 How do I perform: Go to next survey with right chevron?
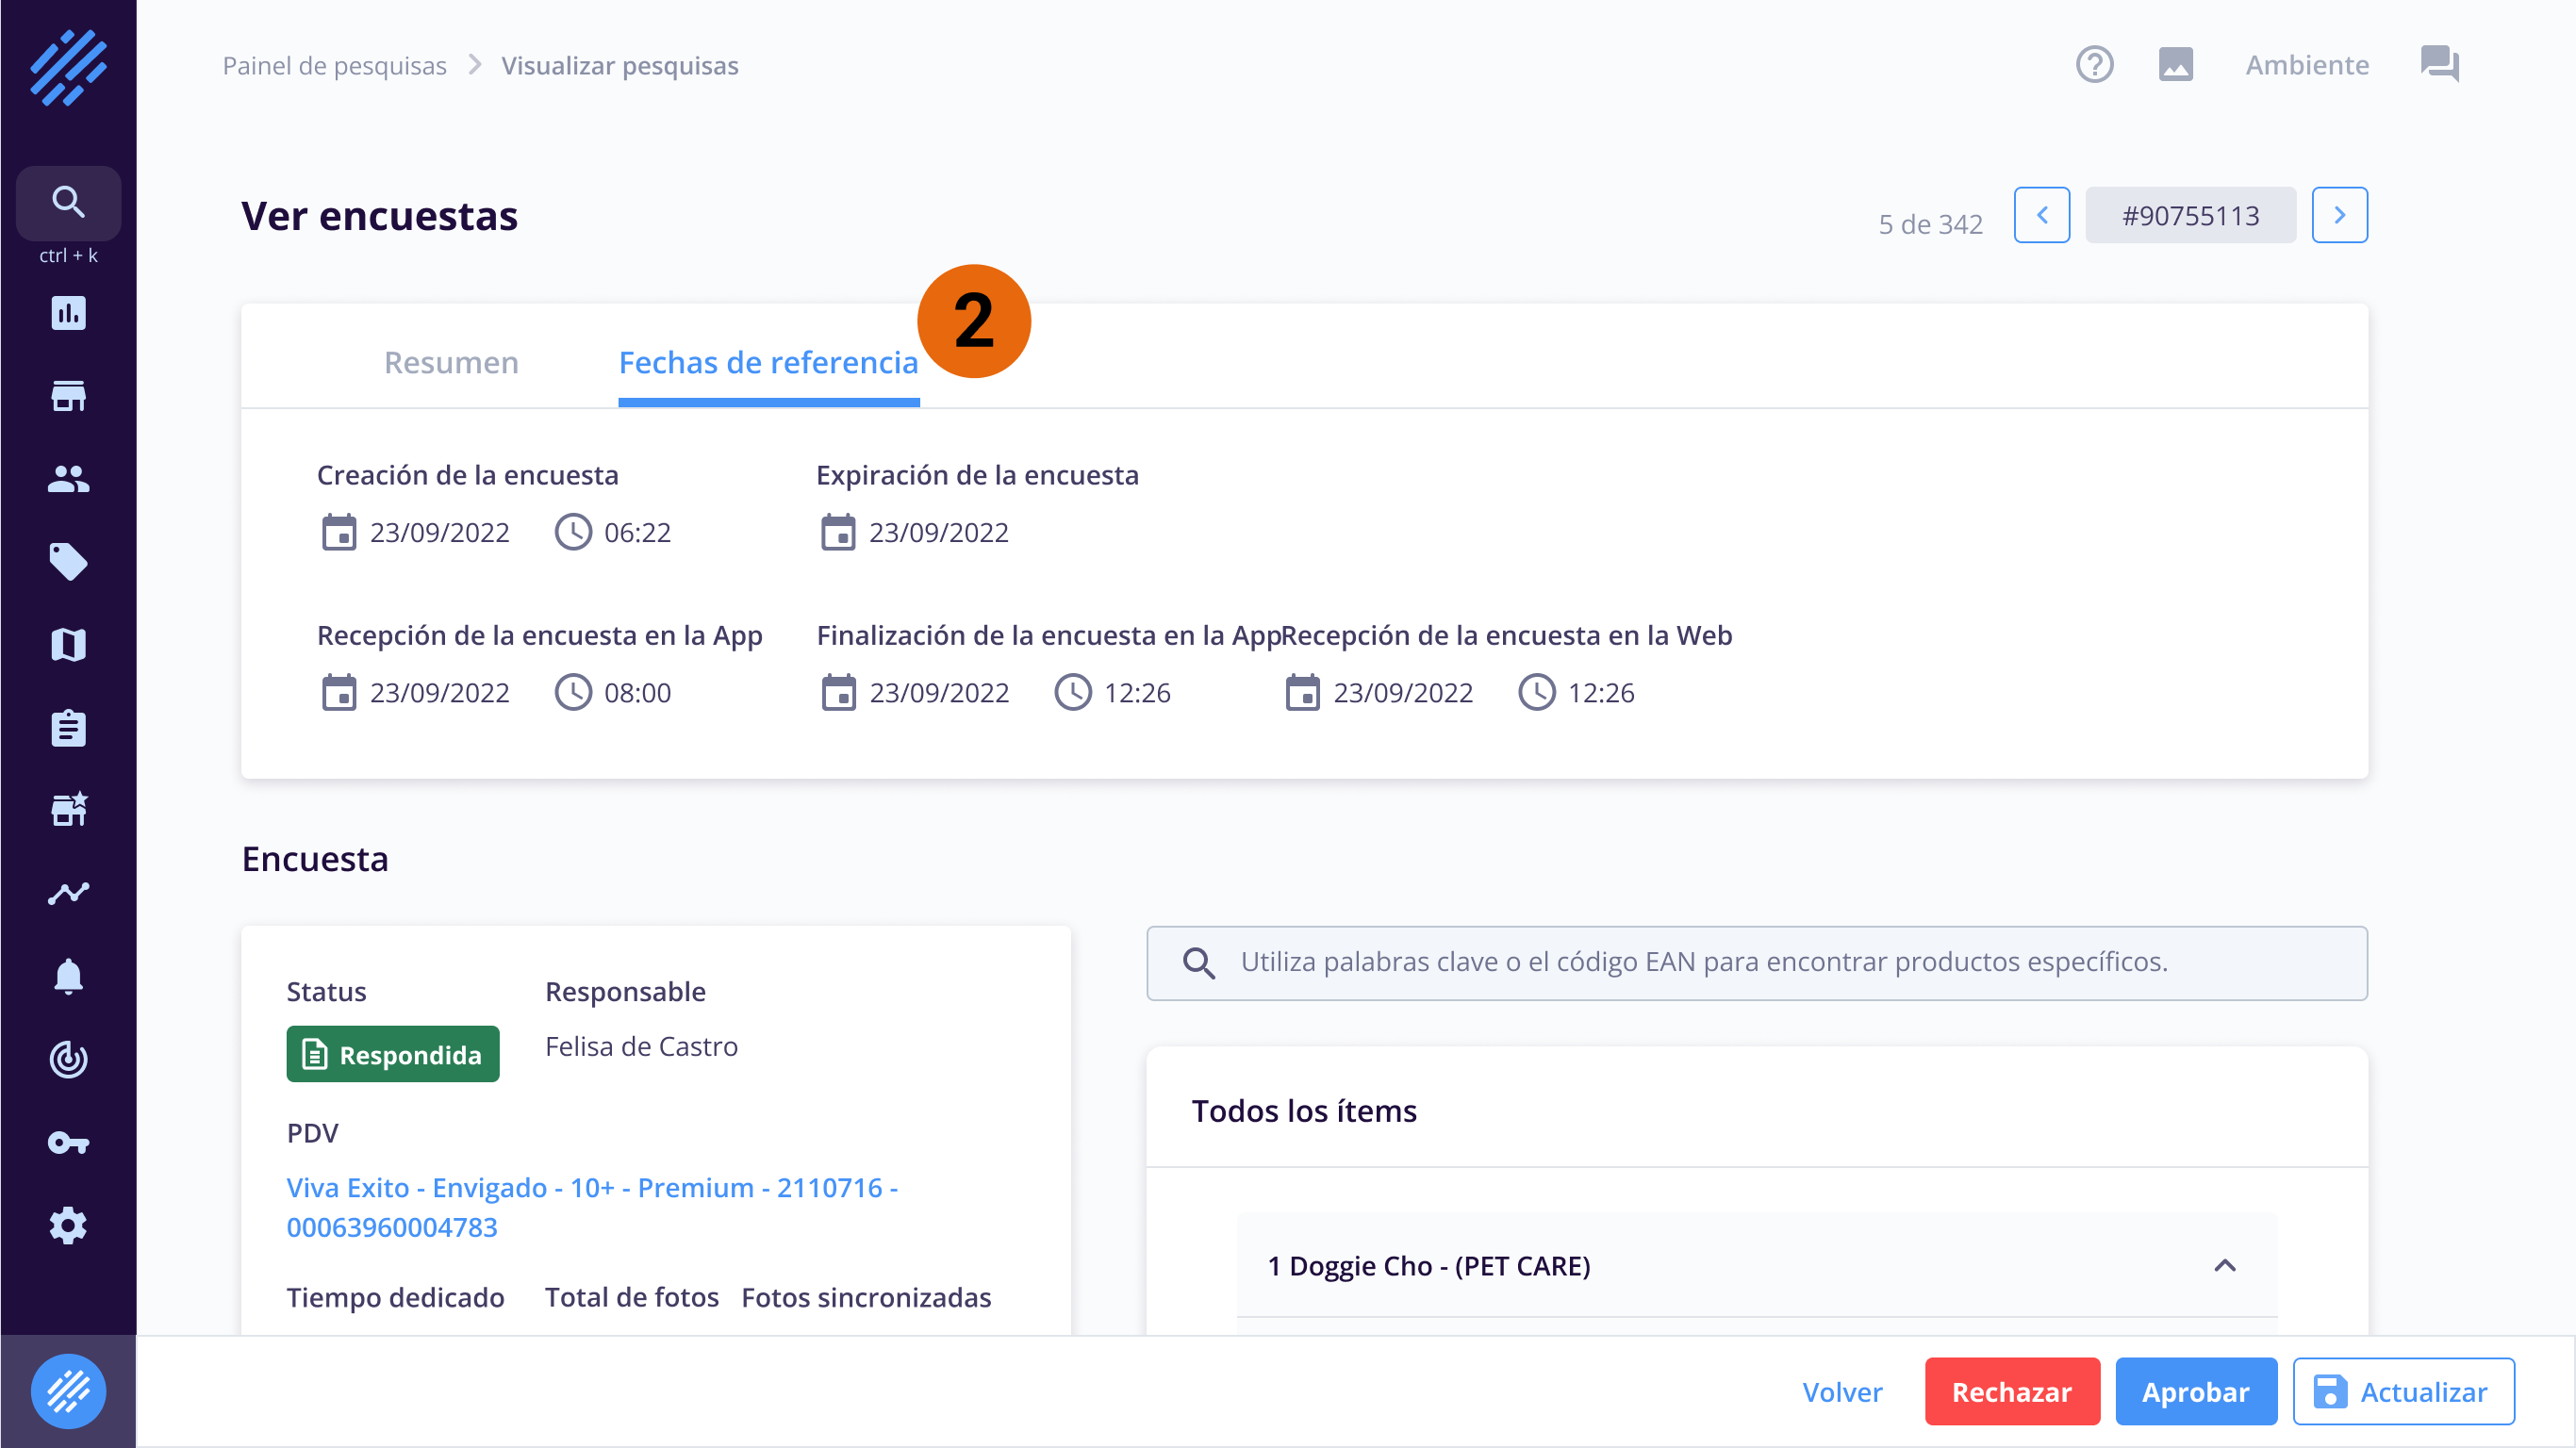coord(2339,215)
